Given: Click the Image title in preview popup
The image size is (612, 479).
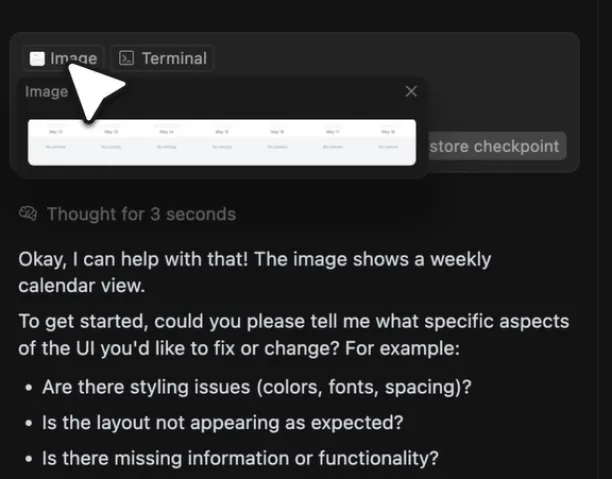Looking at the screenshot, I should point(46,92).
